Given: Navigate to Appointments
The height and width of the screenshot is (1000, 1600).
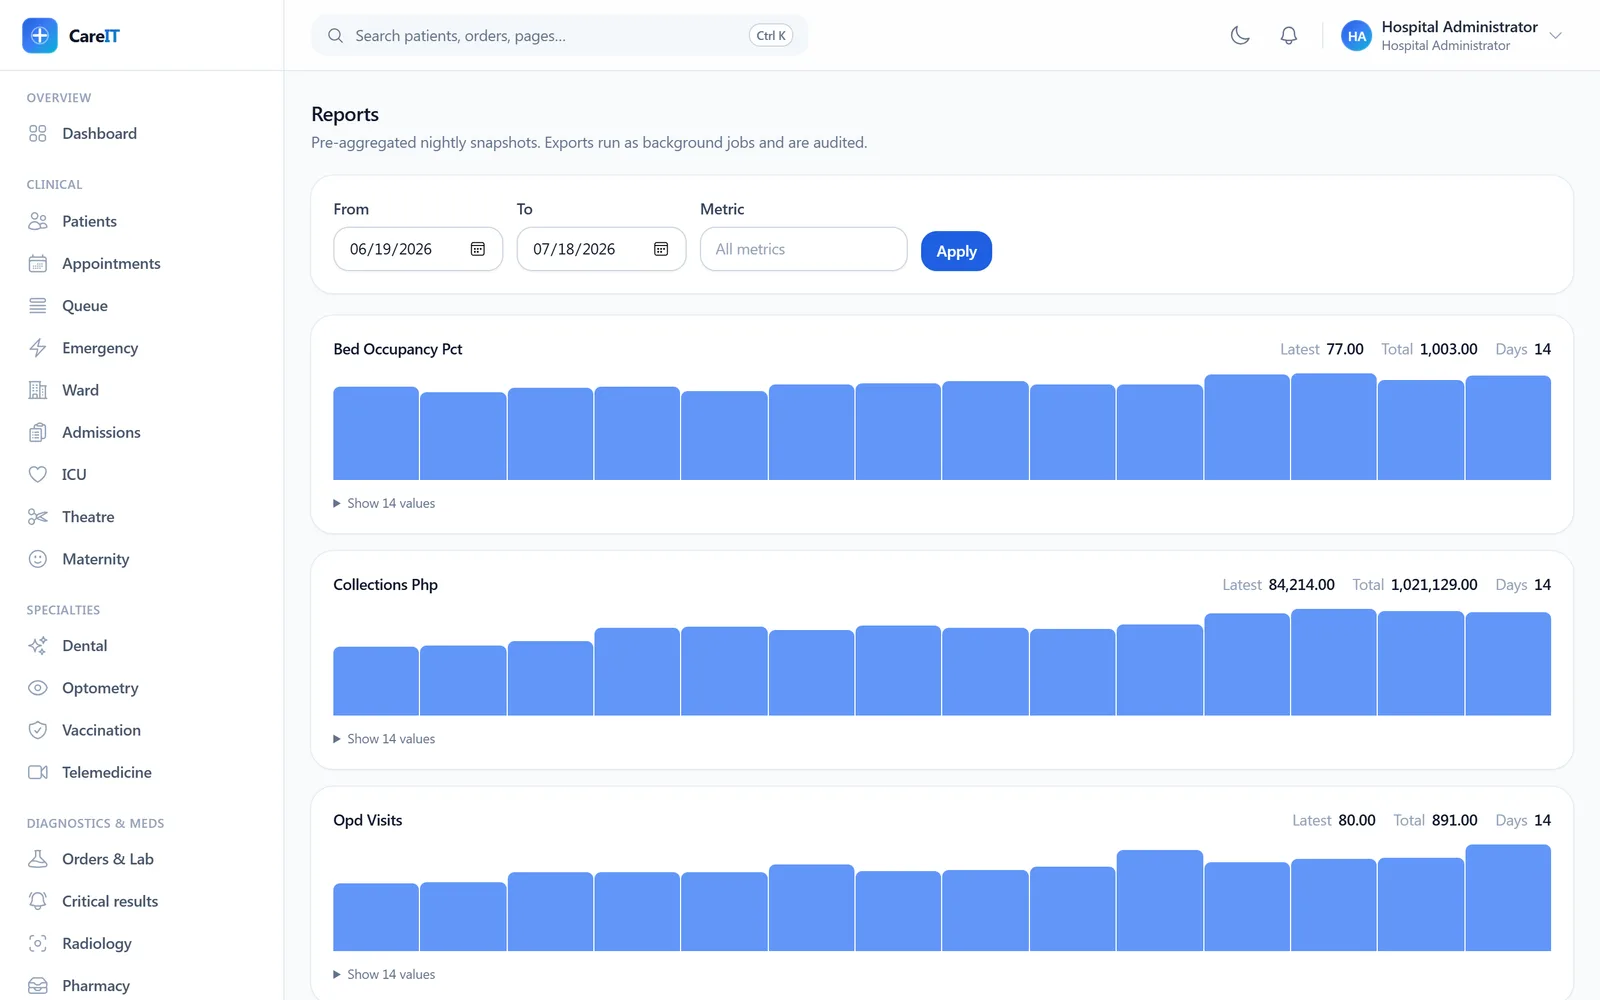Looking at the screenshot, I should click(x=111, y=264).
